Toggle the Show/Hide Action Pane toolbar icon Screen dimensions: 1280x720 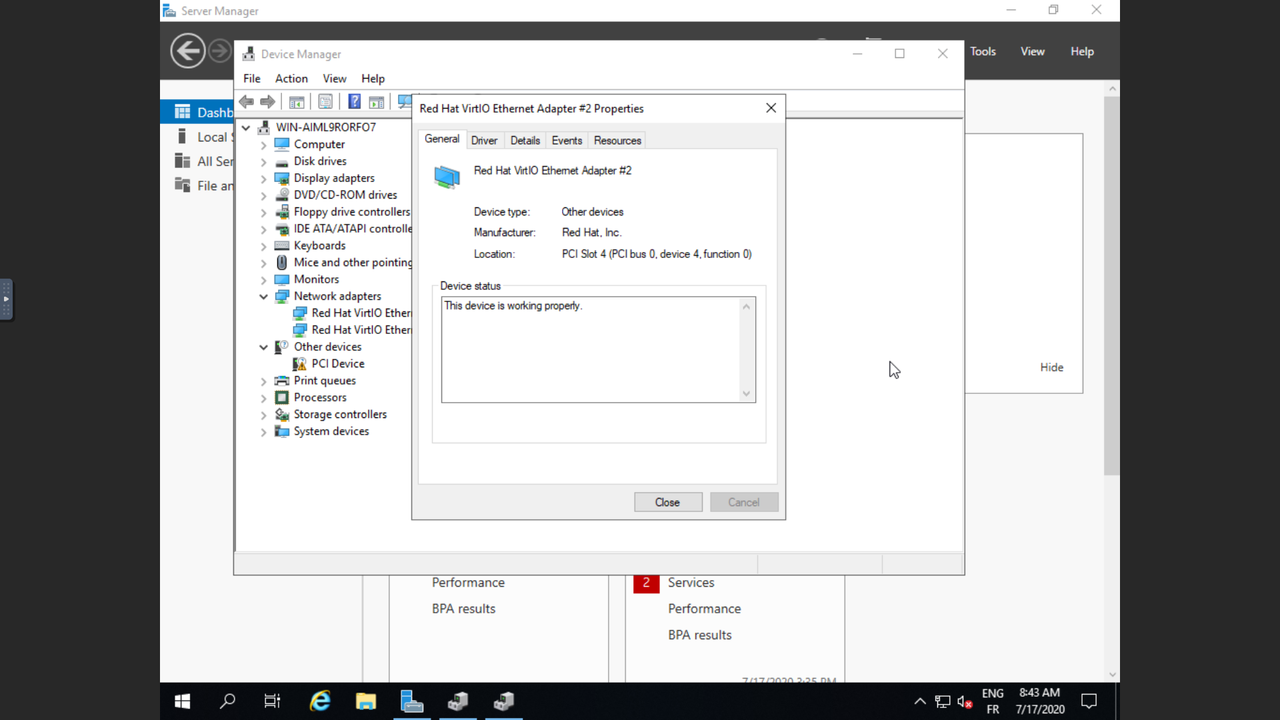tap(376, 102)
